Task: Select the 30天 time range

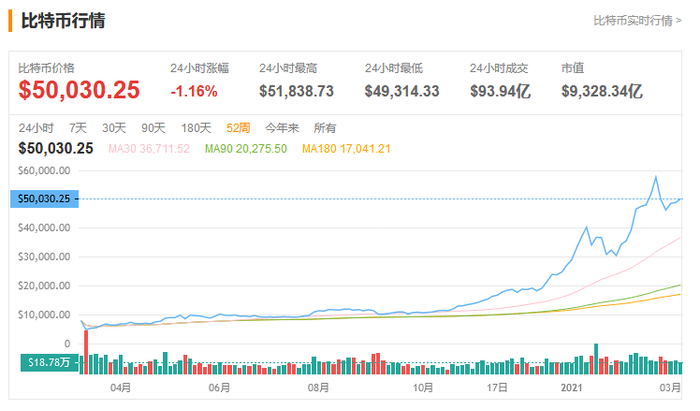Action: (x=114, y=128)
